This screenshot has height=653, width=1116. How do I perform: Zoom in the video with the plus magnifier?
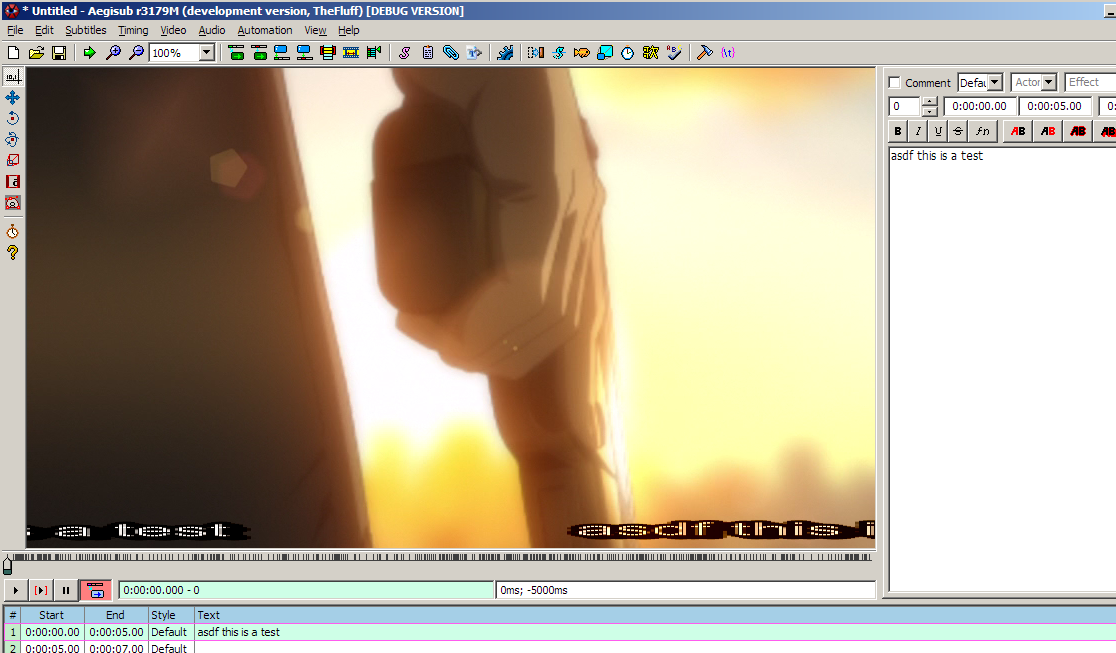pyautogui.click(x=112, y=53)
